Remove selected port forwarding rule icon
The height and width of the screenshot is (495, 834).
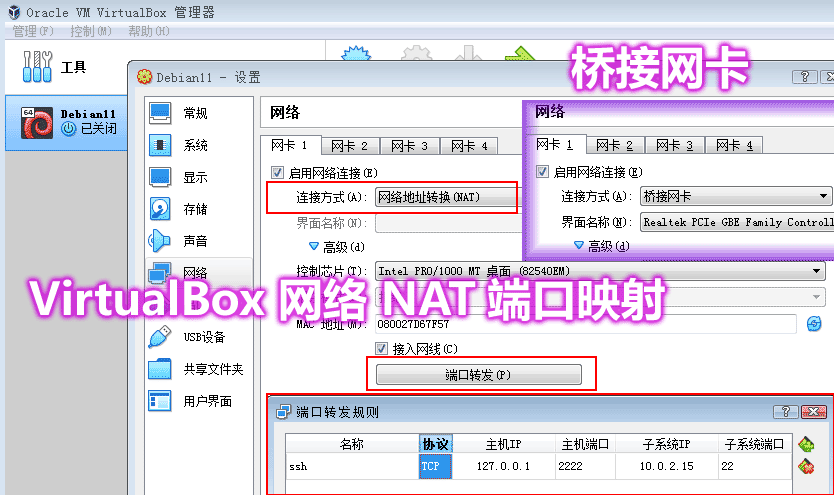tap(806, 467)
